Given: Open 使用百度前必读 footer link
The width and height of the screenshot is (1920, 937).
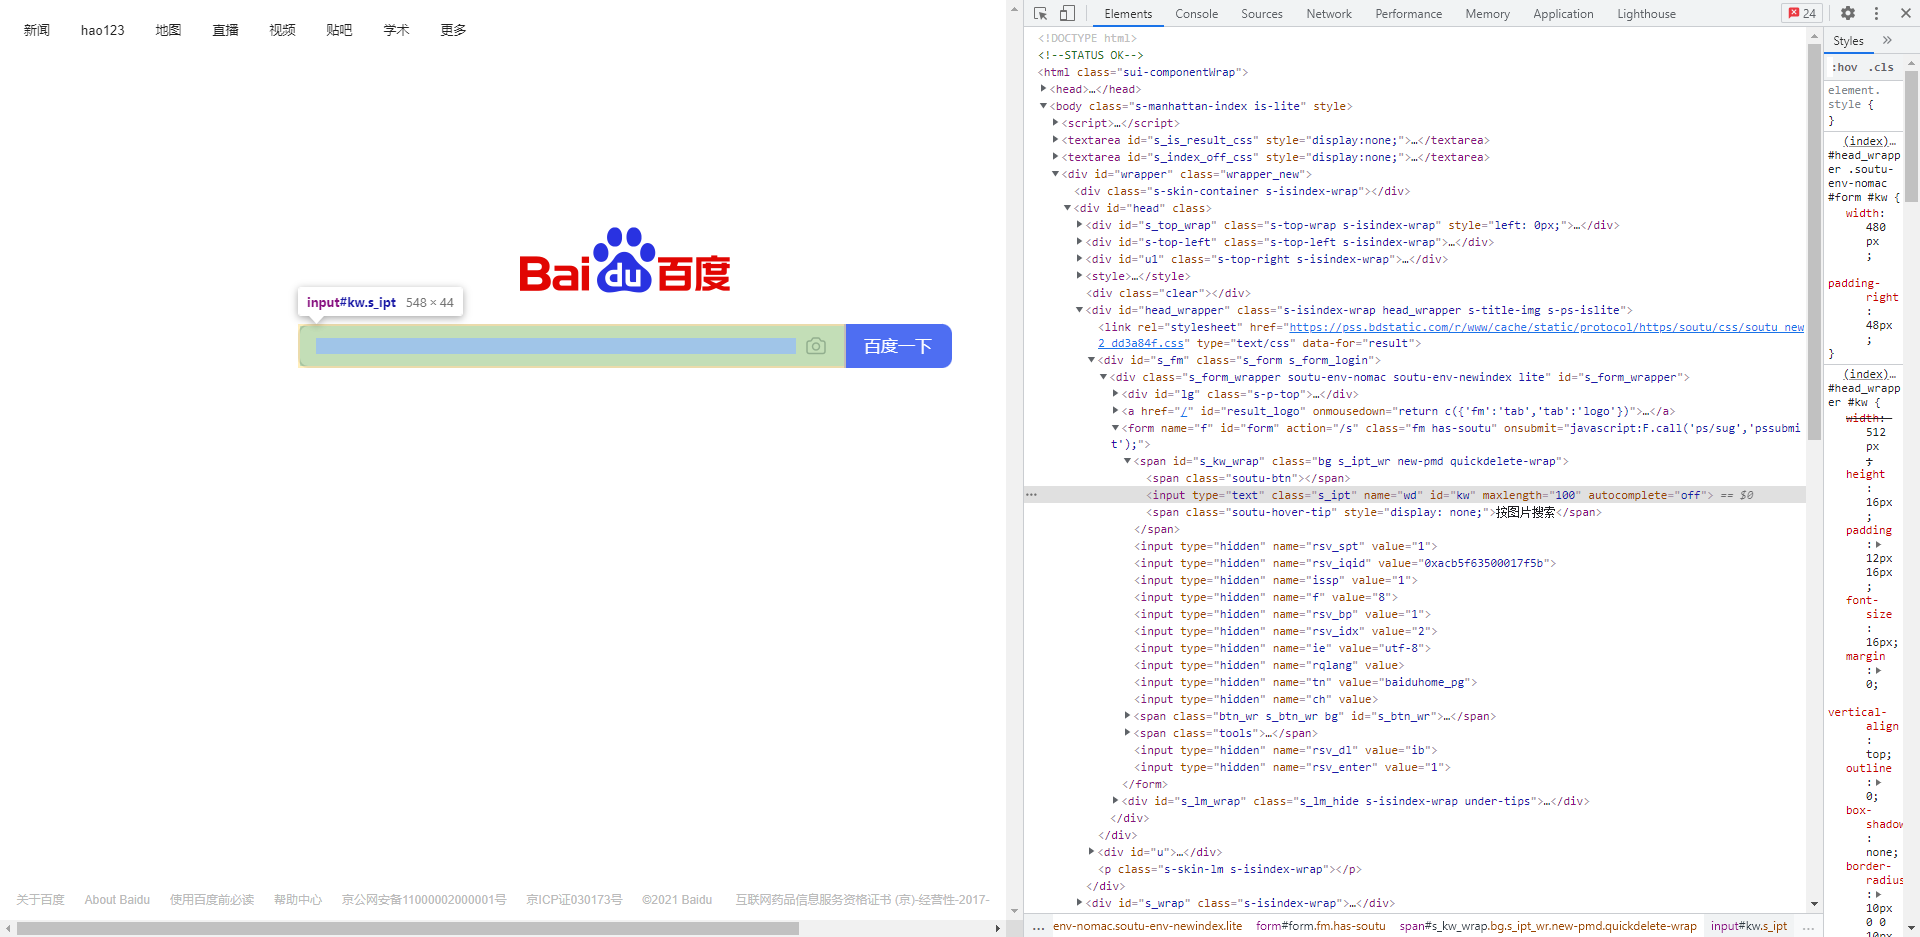Looking at the screenshot, I should (x=212, y=900).
